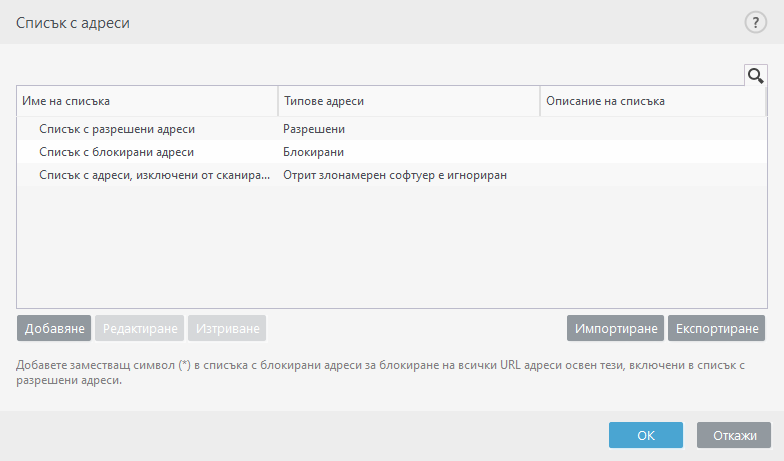This screenshot has height=461, width=784.
Task: Click the 'Импортиране' button
Action: tap(616, 328)
